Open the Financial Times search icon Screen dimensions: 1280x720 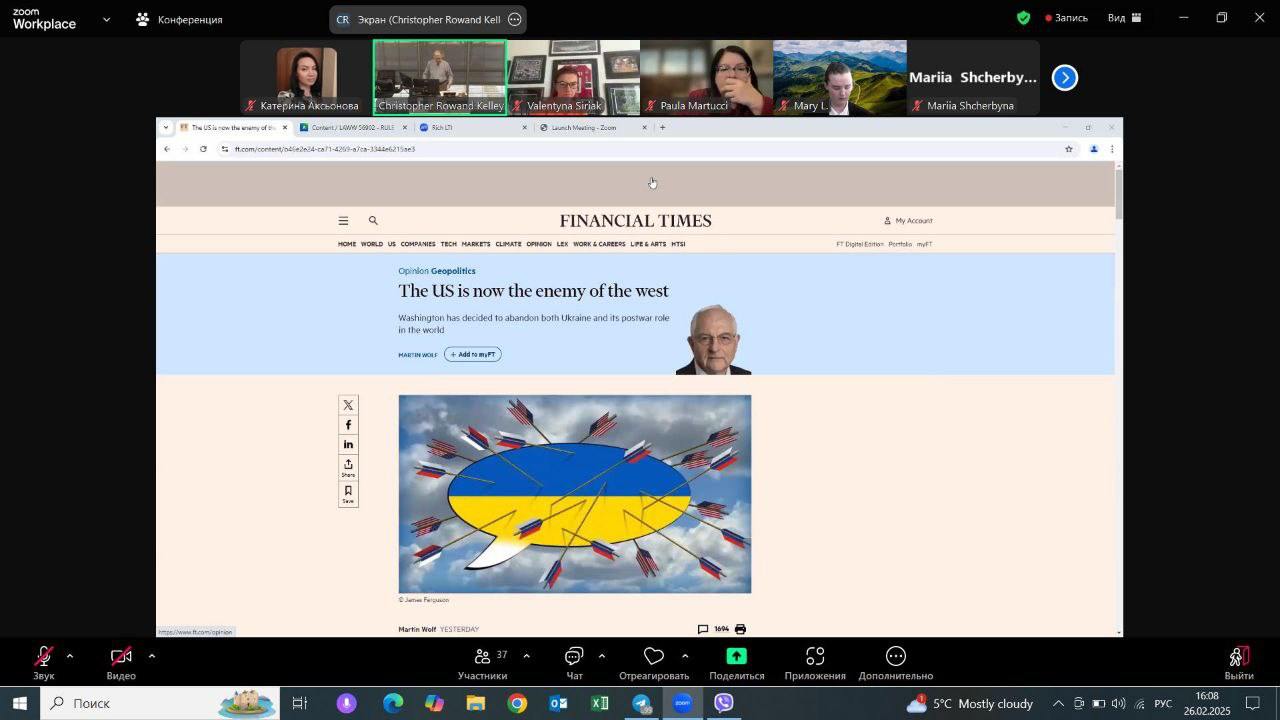pos(373,221)
